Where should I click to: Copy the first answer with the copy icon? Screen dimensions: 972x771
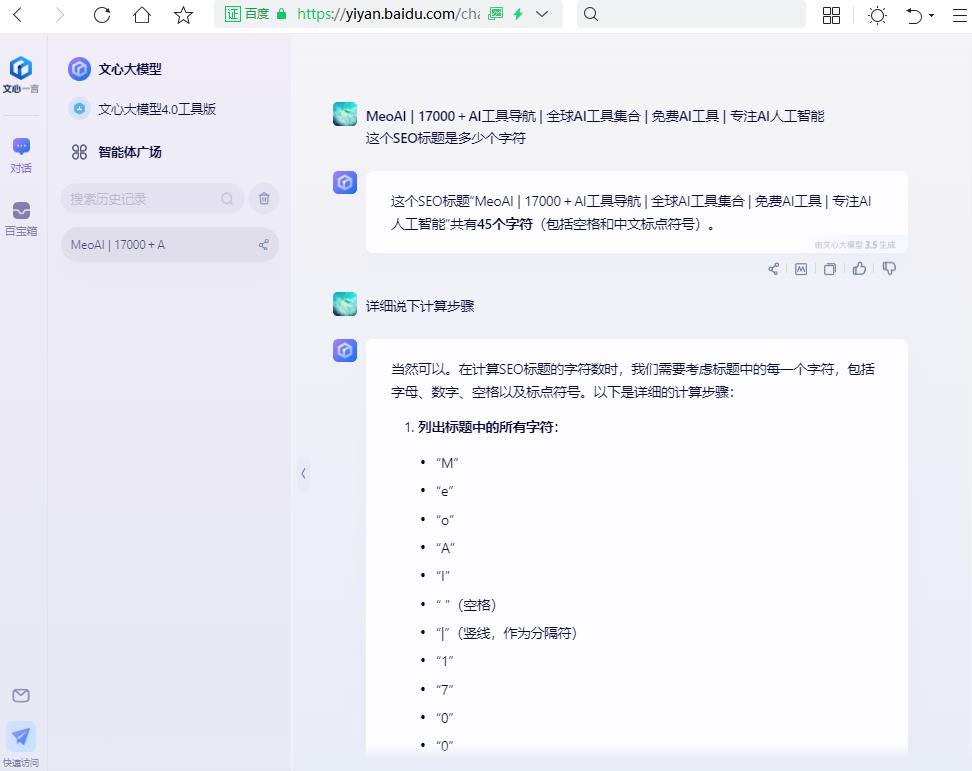pos(829,268)
